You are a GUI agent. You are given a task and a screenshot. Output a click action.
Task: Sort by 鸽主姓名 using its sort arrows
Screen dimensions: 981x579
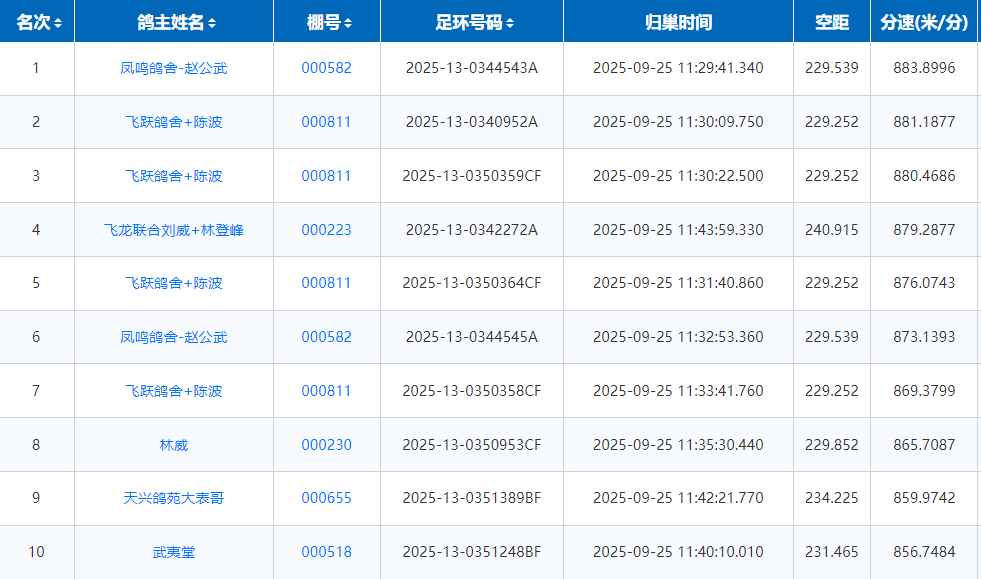click(x=212, y=23)
